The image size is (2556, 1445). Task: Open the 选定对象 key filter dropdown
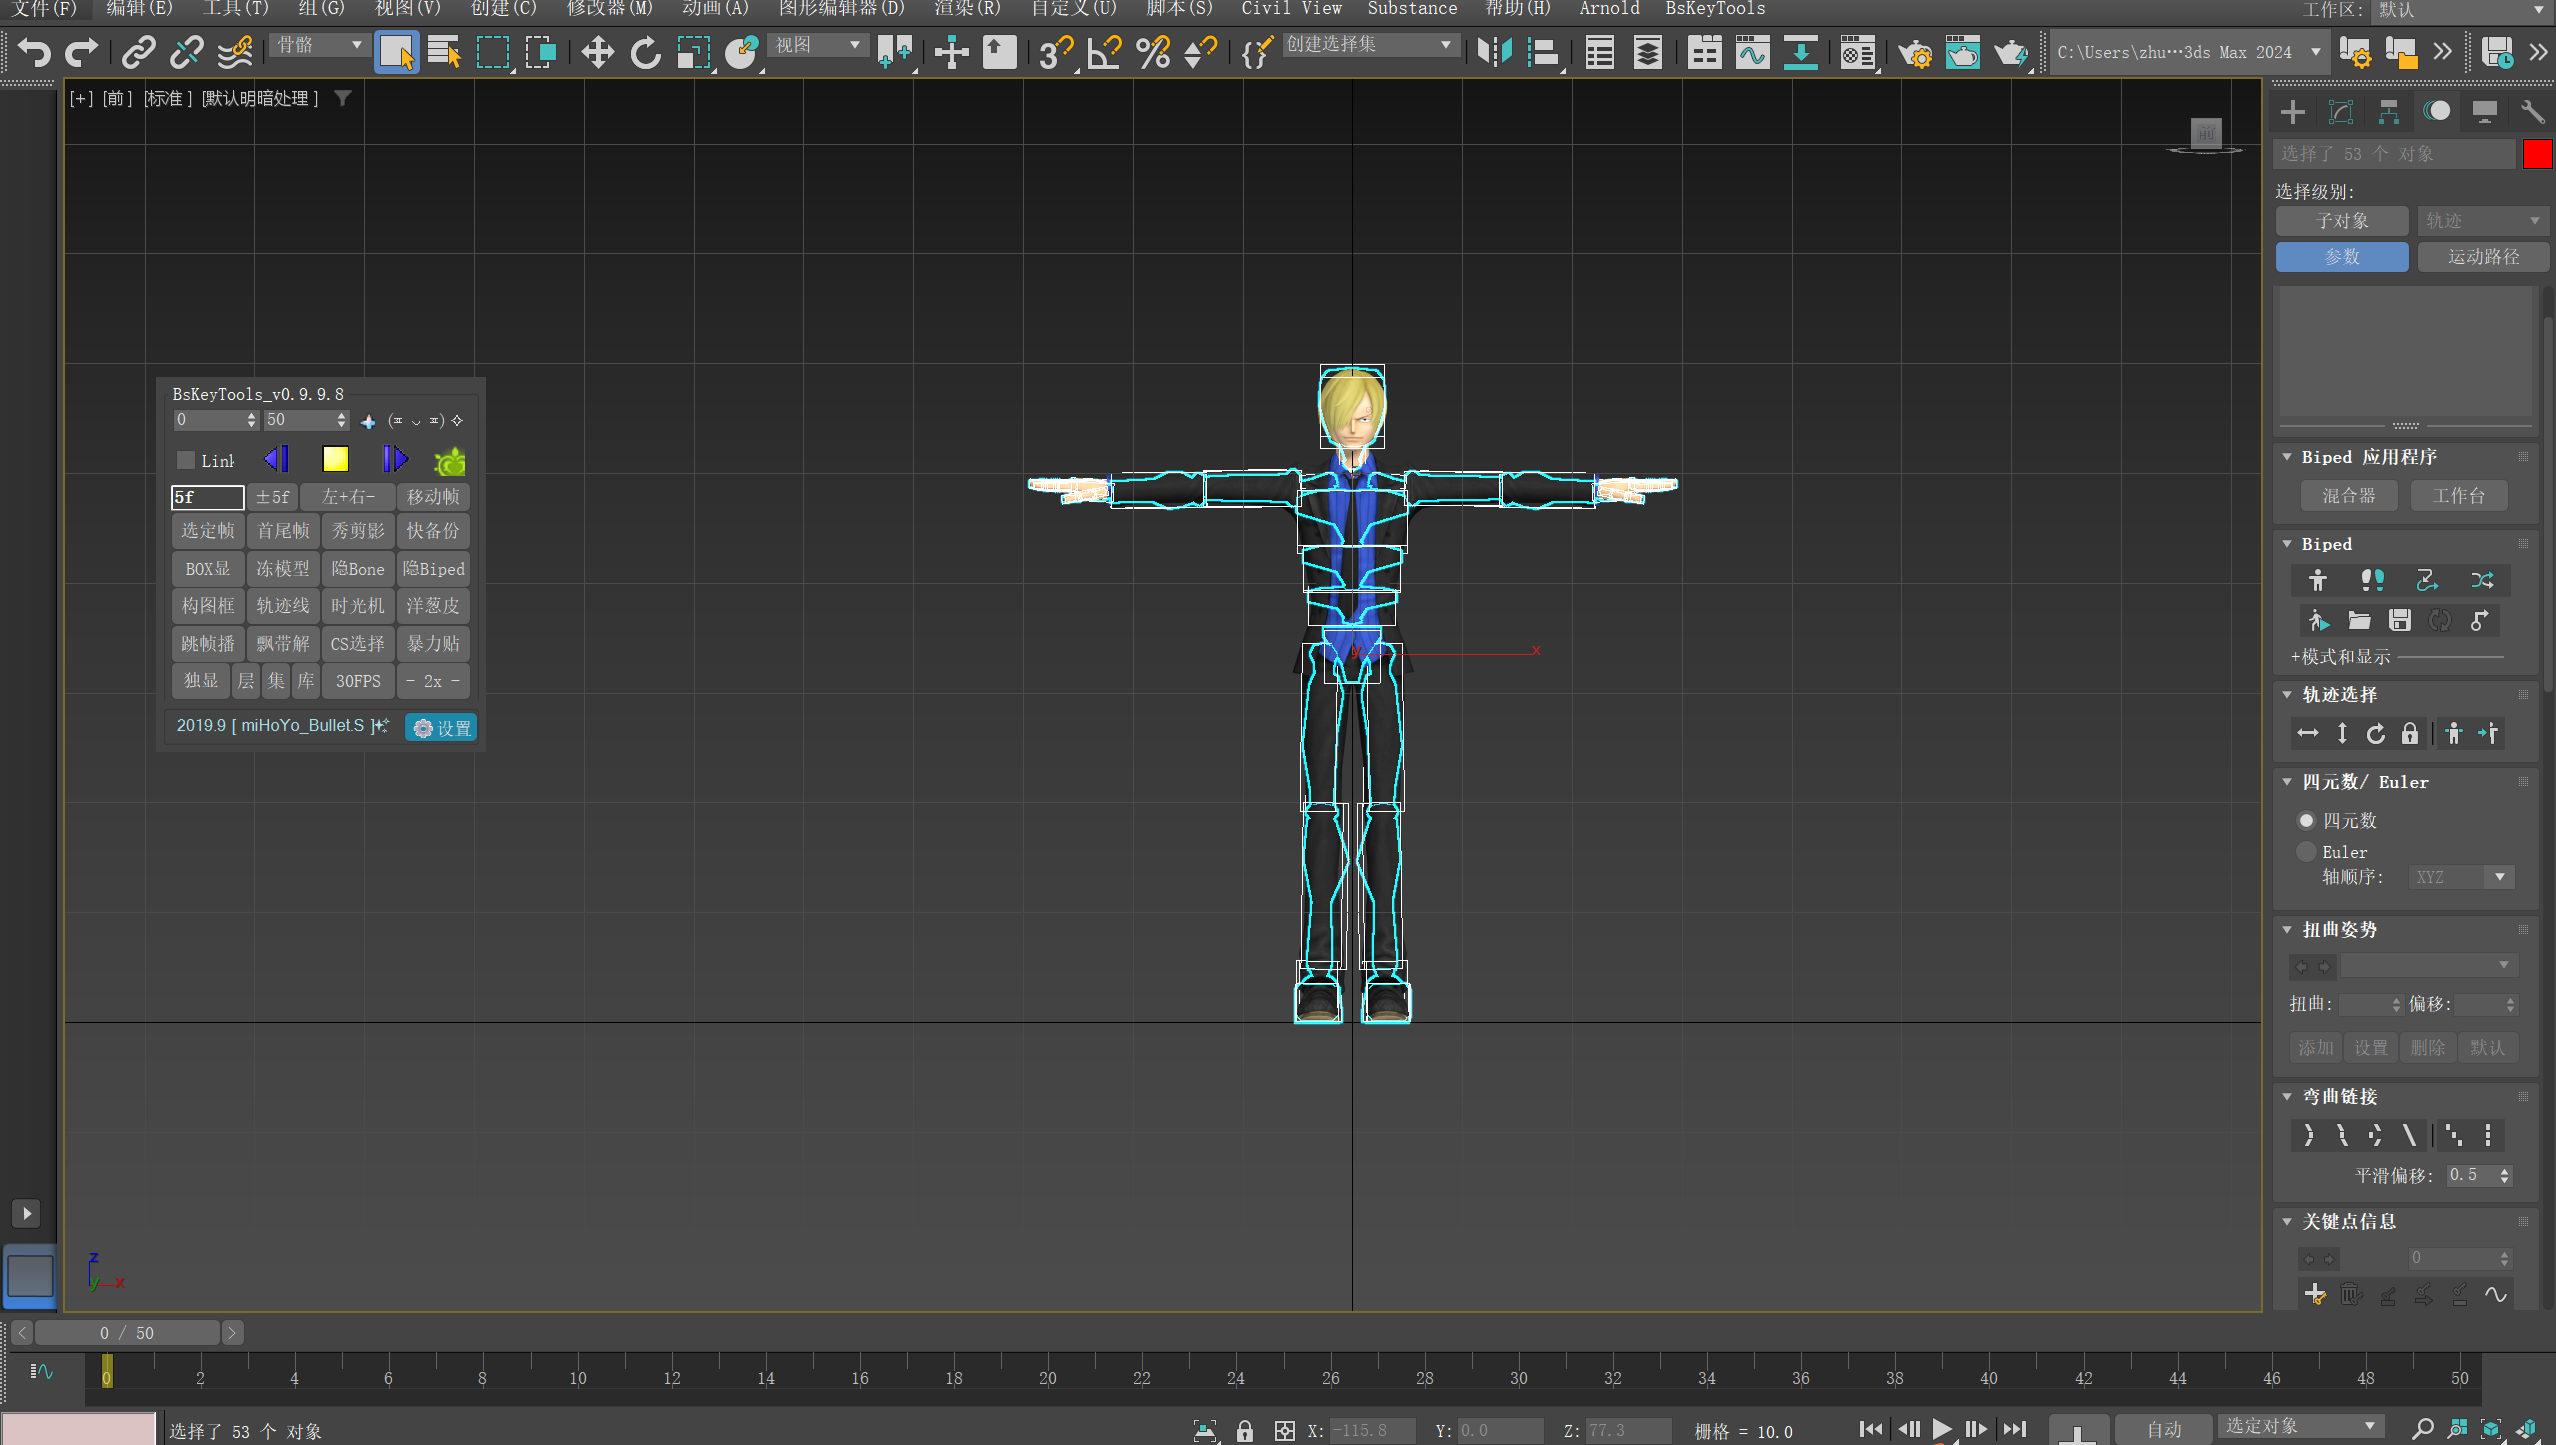[x=2299, y=1426]
